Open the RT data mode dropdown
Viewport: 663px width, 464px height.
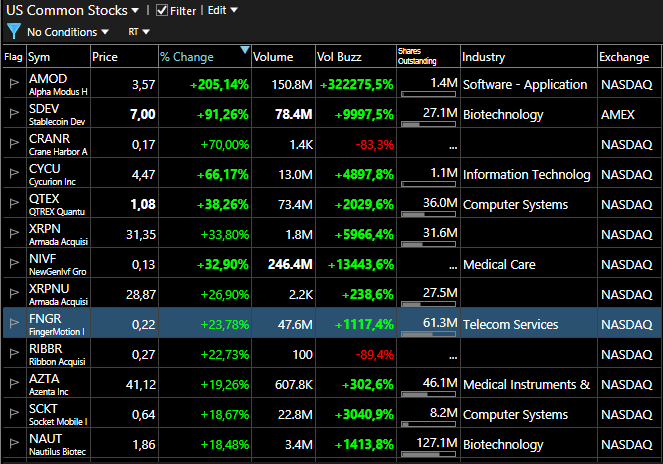(139, 32)
